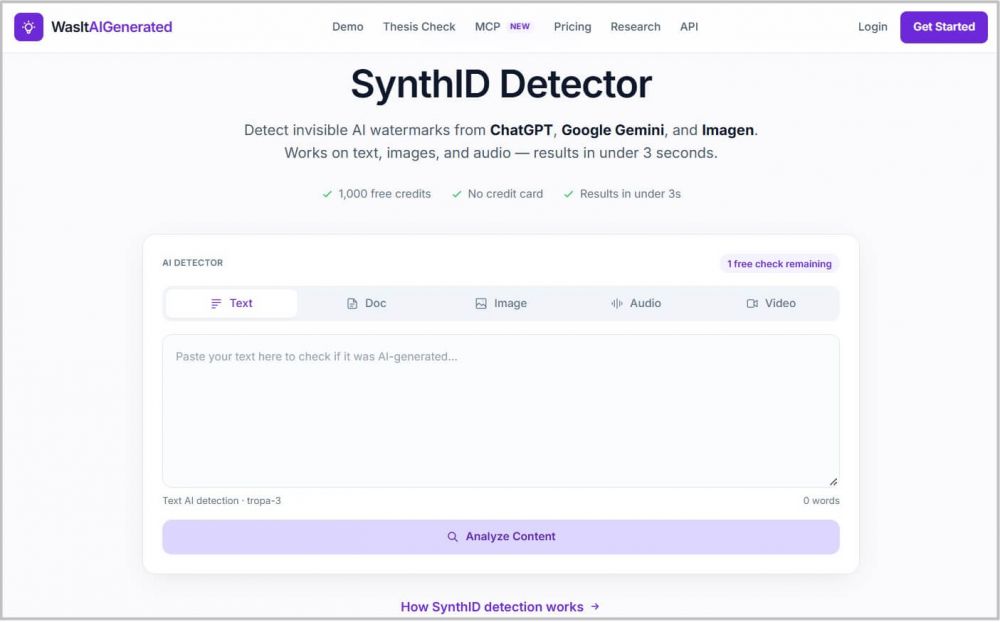This screenshot has height=622, width=1000.
Task: Switch to the Image tab
Action: (501, 303)
